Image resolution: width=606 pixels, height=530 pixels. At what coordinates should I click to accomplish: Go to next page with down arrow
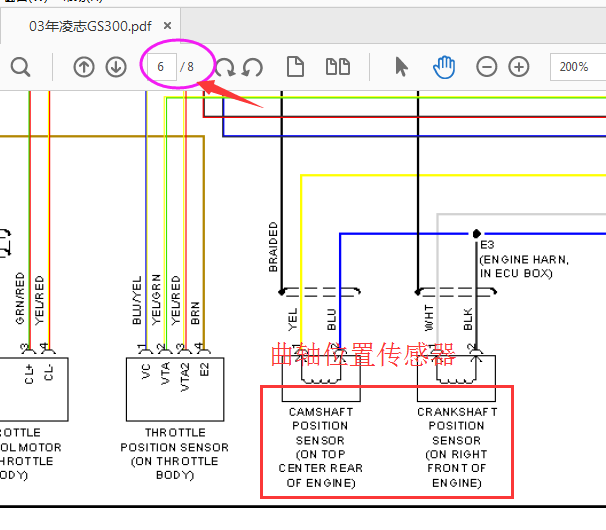coord(116,67)
